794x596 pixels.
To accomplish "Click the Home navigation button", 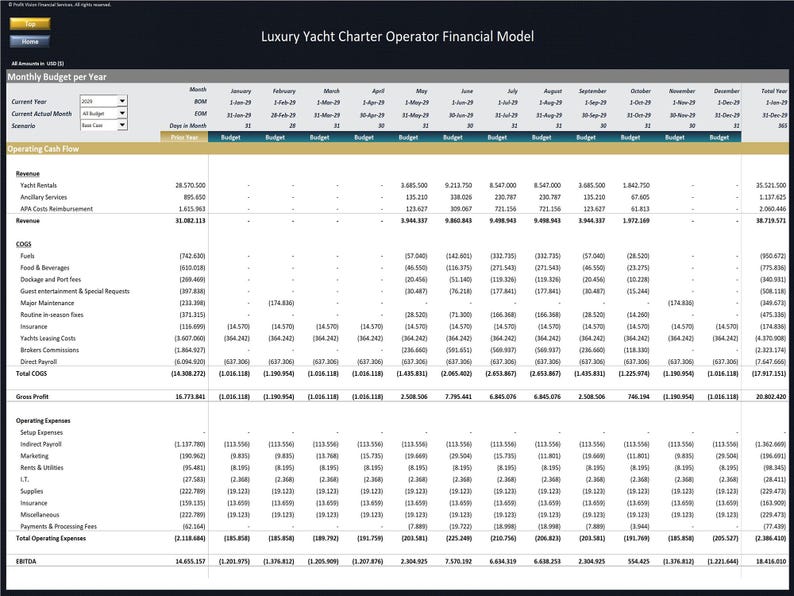I will click(x=30, y=42).
